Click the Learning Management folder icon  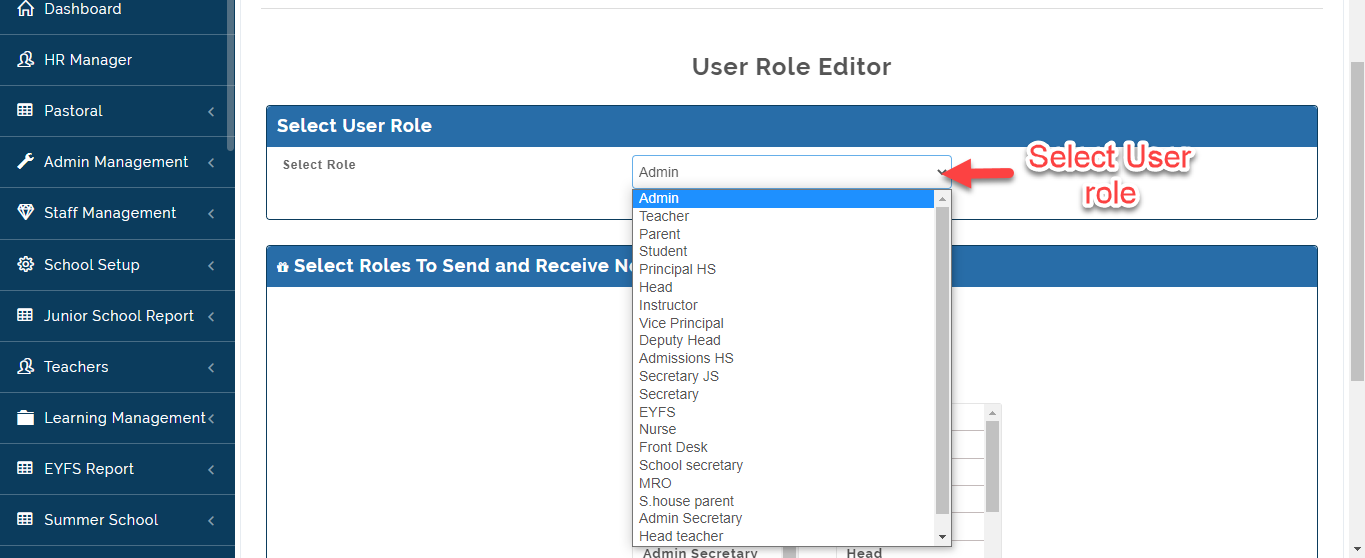point(26,418)
